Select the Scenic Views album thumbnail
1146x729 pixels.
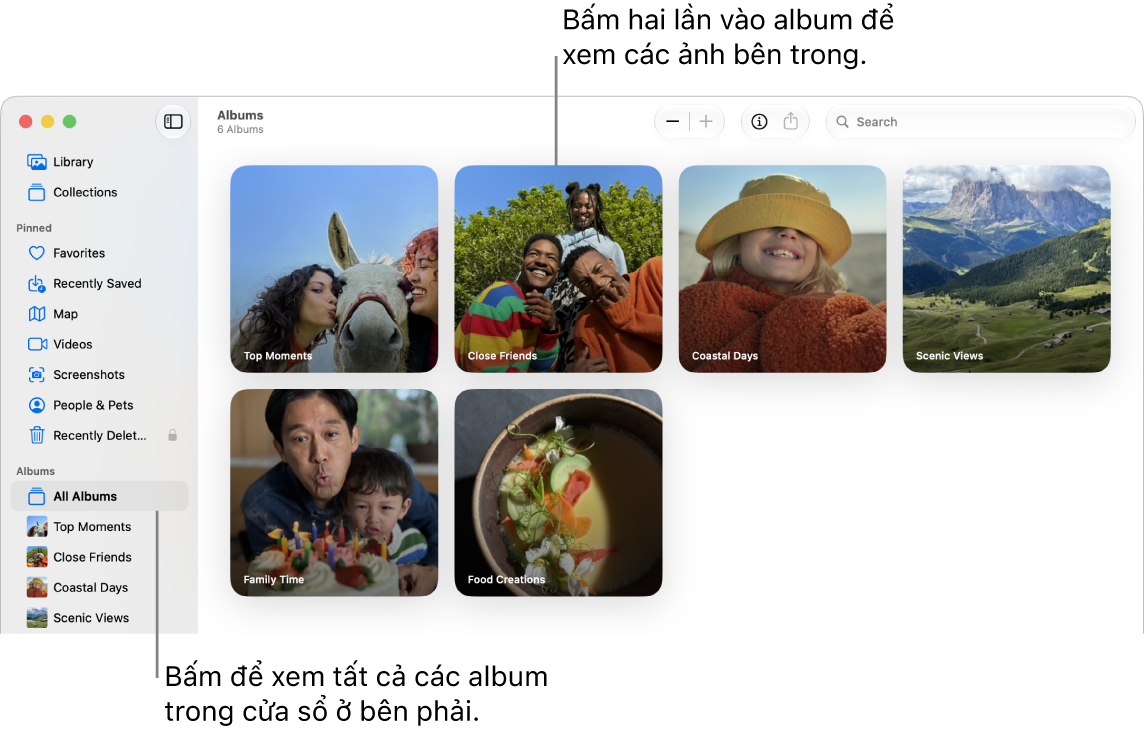tap(1006, 269)
